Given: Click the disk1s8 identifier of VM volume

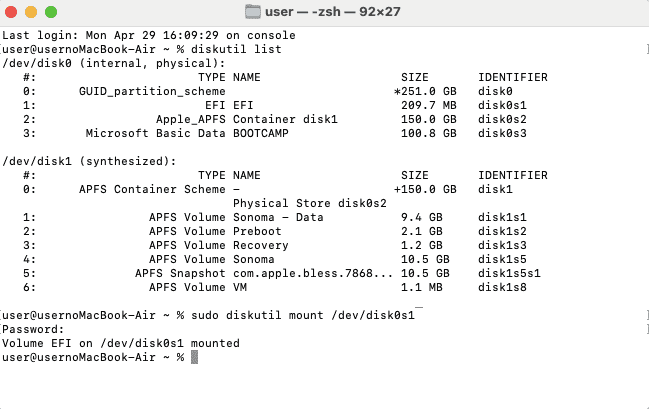Looking at the screenshot, I should click(x=502, y=287).
